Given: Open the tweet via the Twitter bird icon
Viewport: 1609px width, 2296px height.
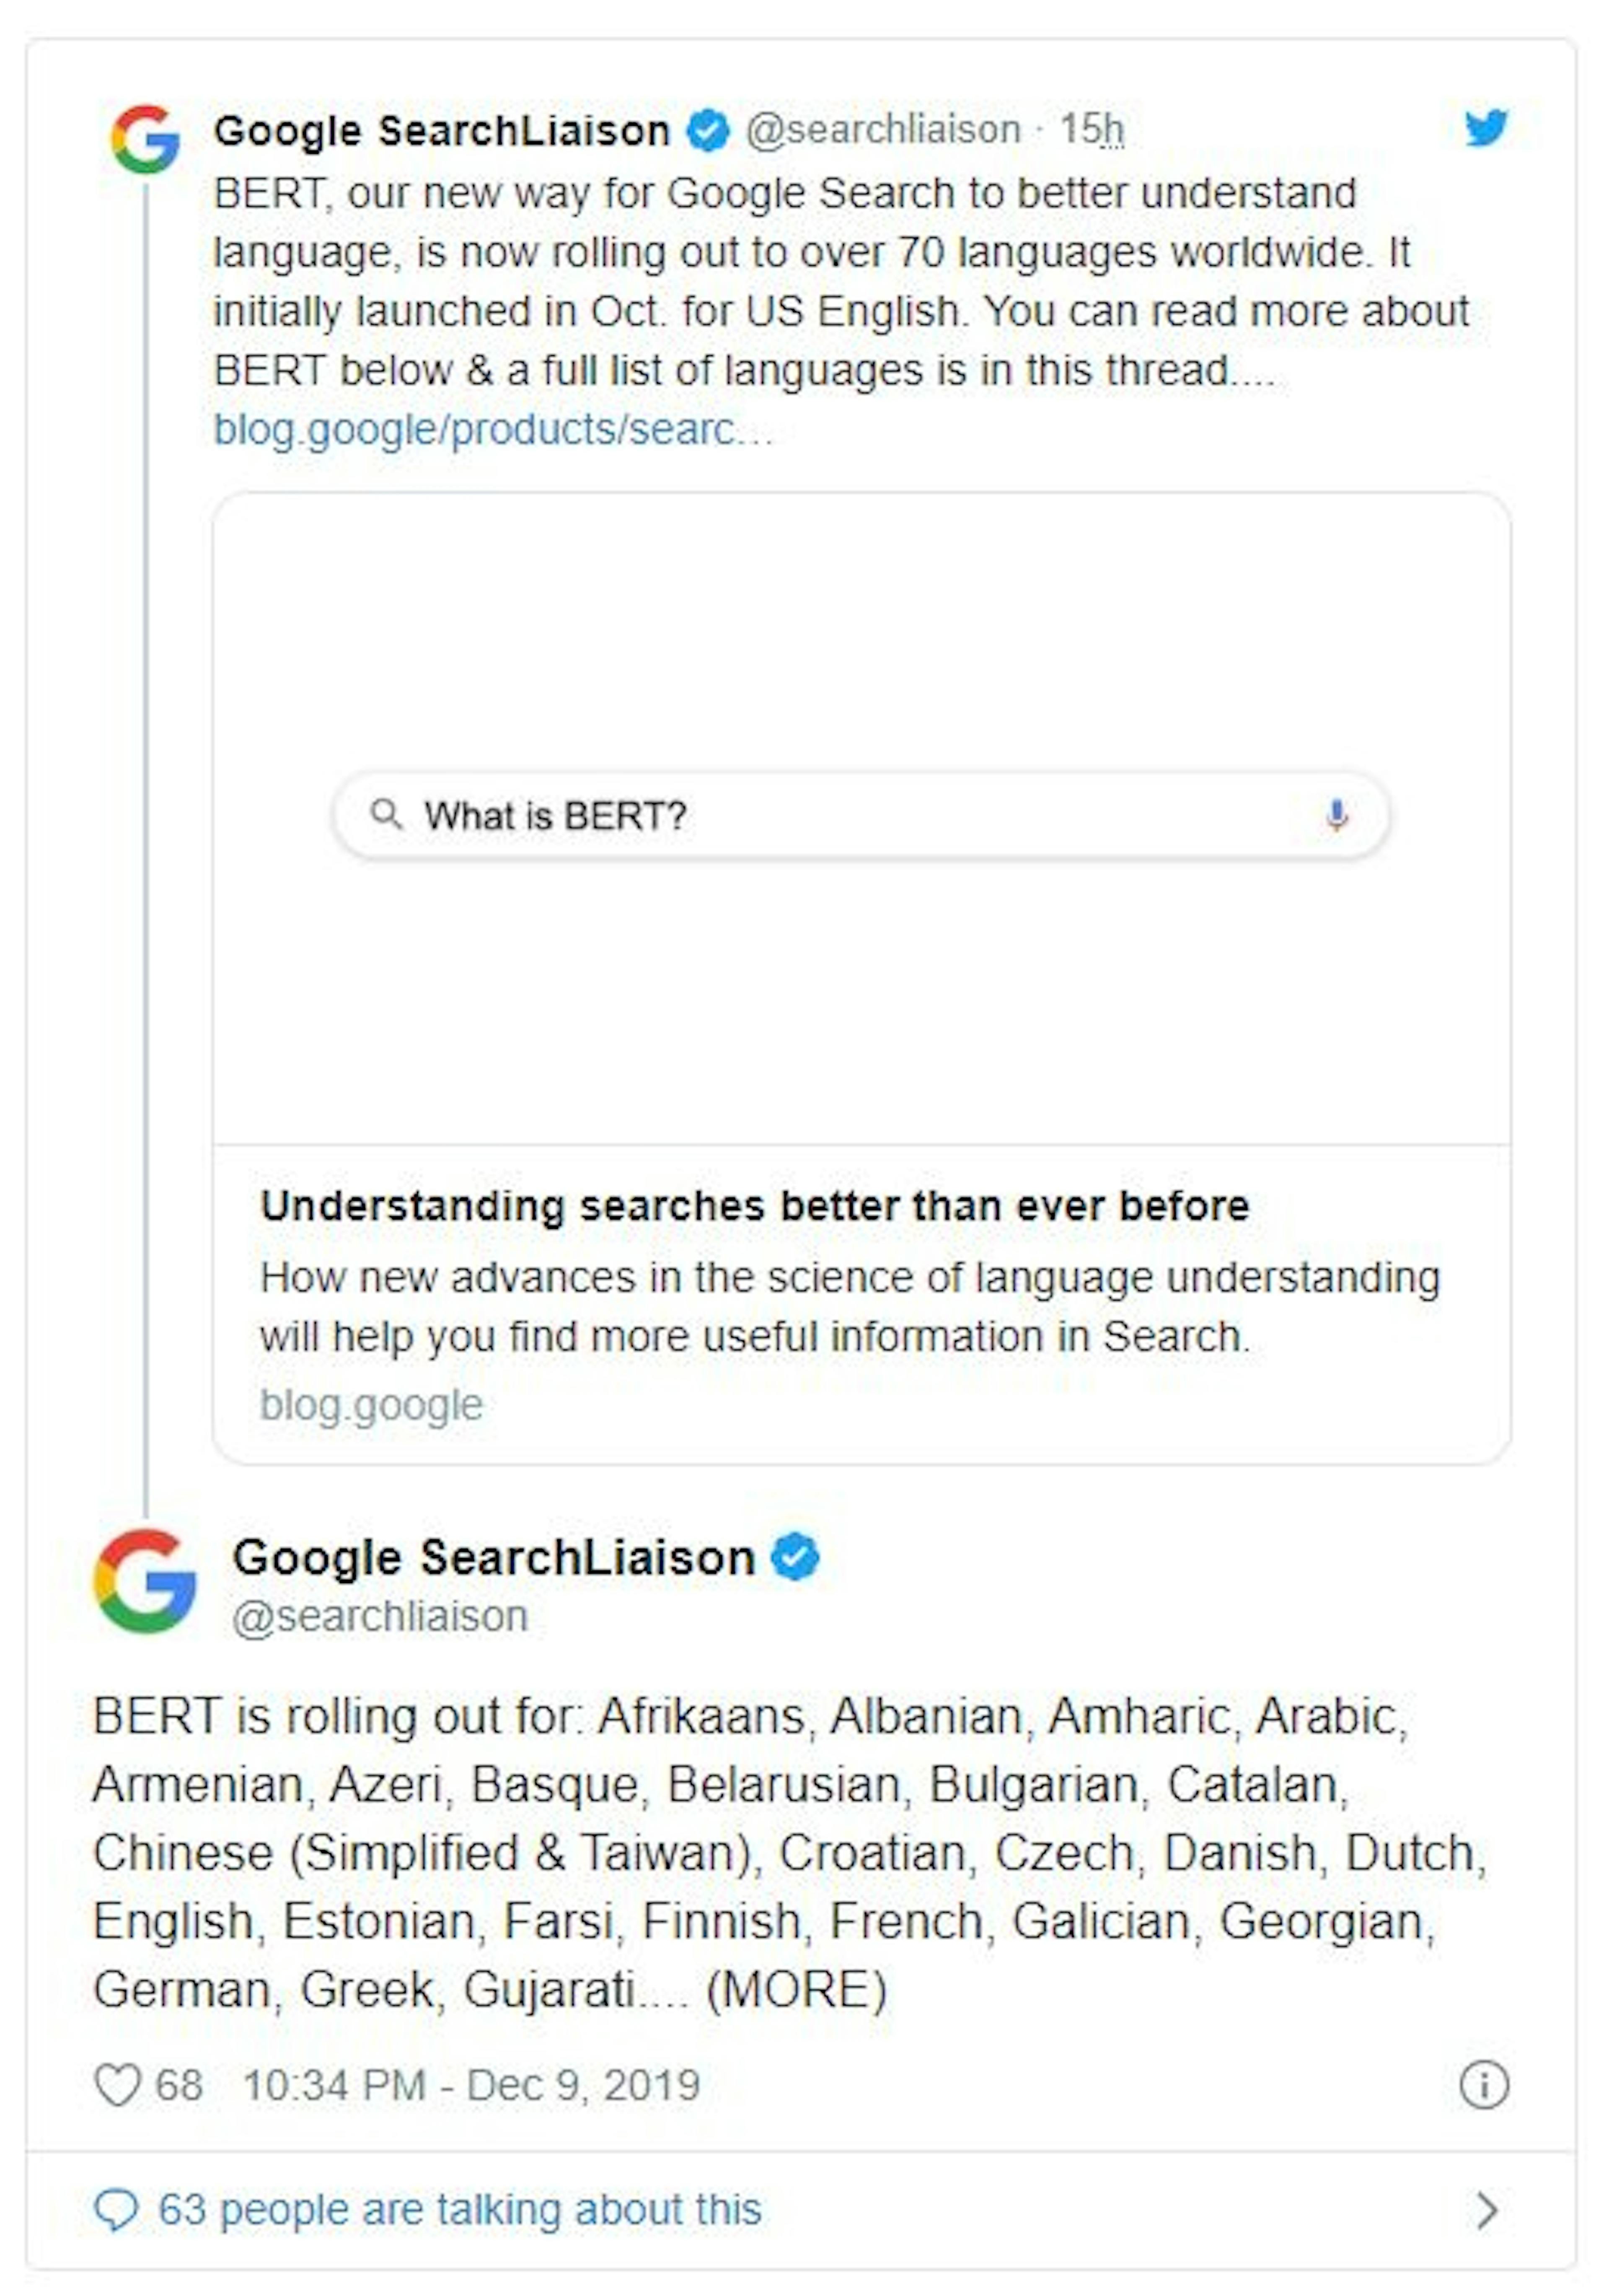Looking at the screenshot, I should coord(1488,128).
